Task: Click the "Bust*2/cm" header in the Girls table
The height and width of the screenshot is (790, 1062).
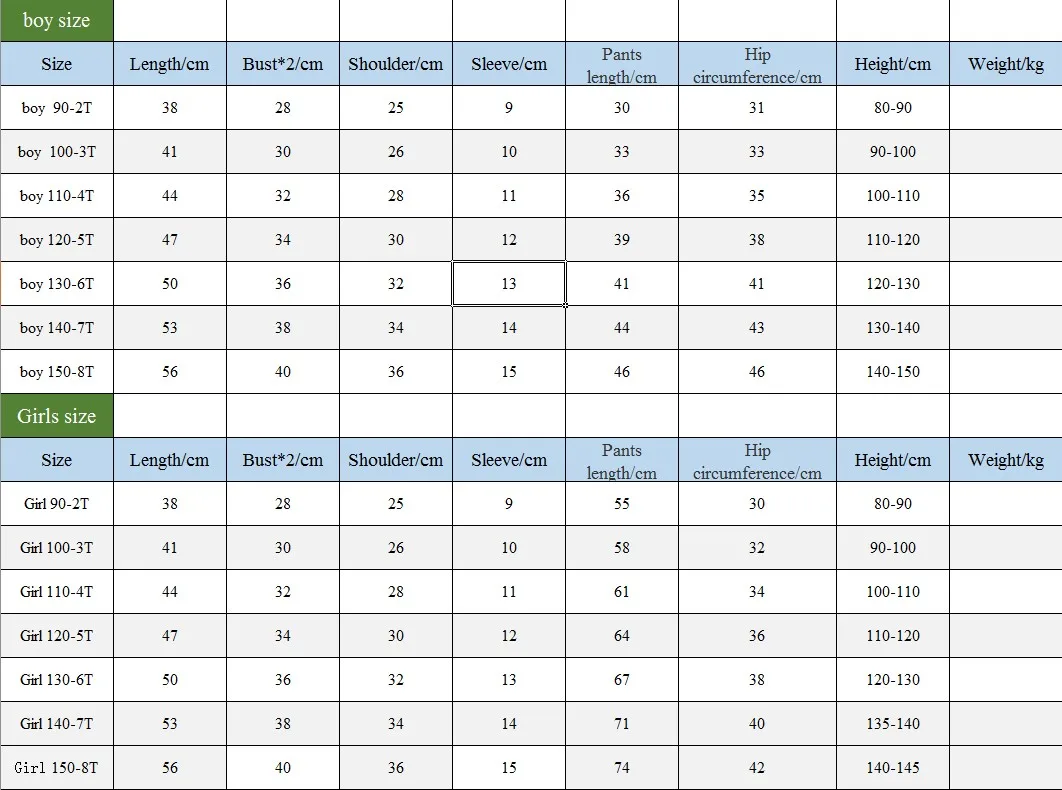Action: 282,460
